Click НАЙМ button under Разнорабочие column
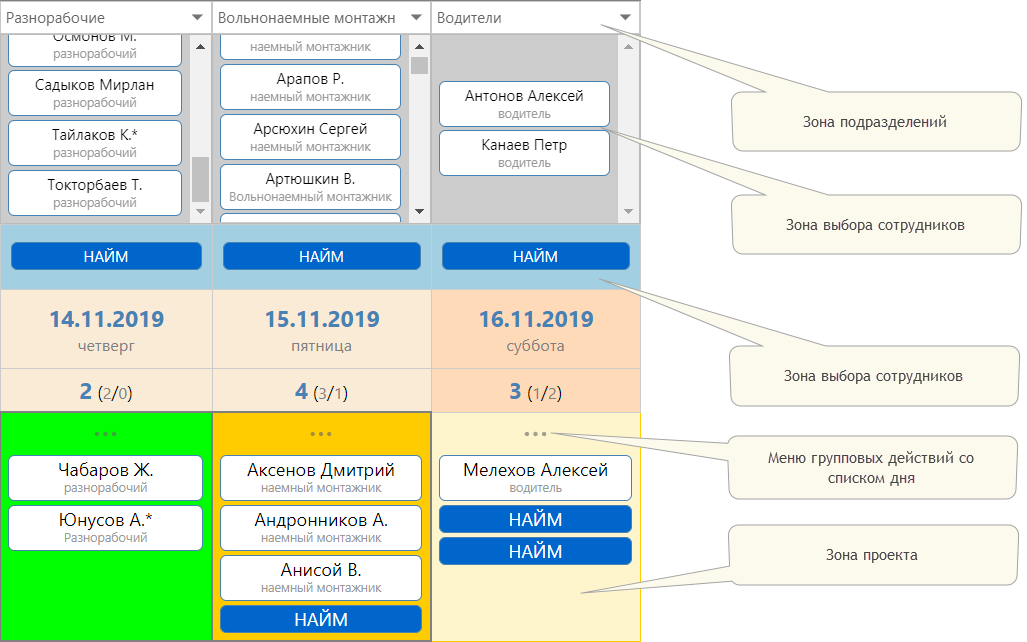The image size is (1027, 642). (106, 256)
